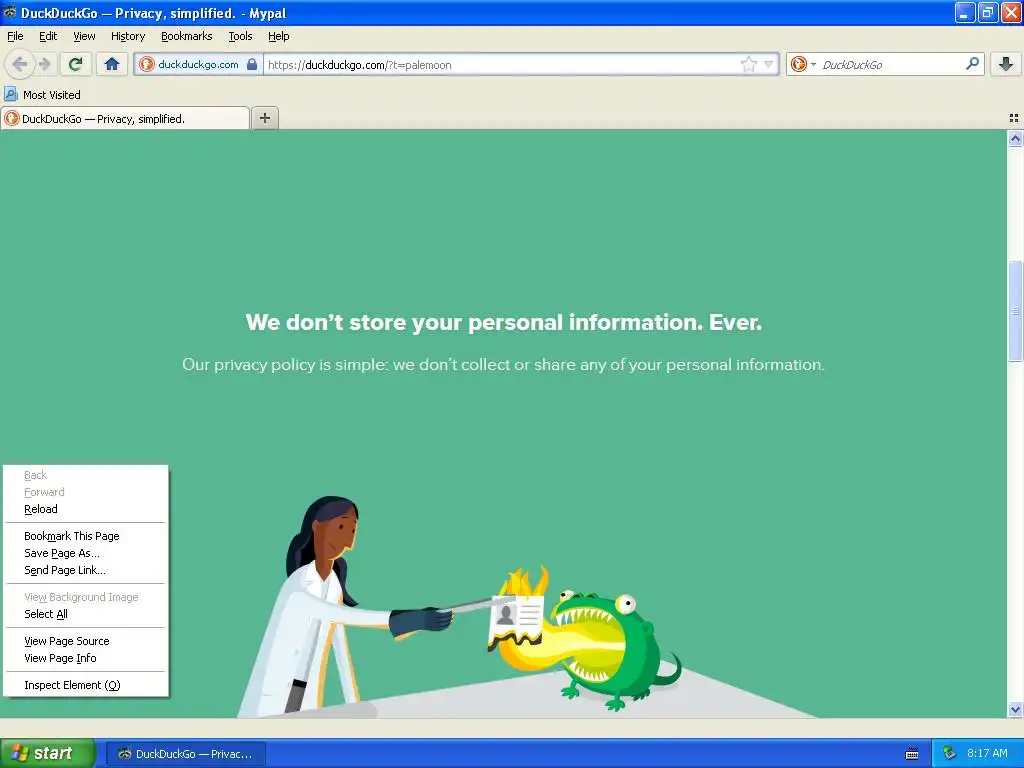Click the Back navigation arrow button
The image size is (1024, 768).
20,64
